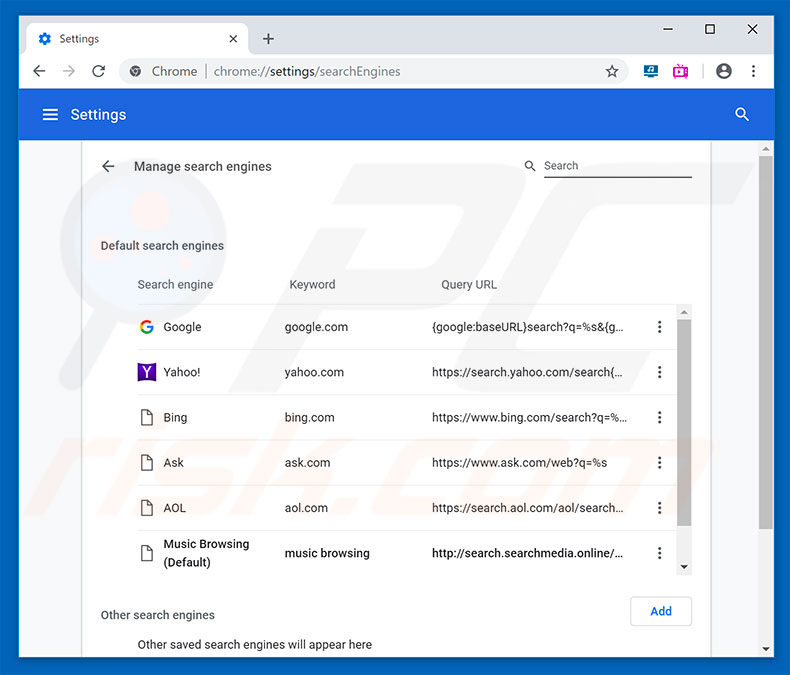Open the Settings hamburger menu

coord(50,115)
